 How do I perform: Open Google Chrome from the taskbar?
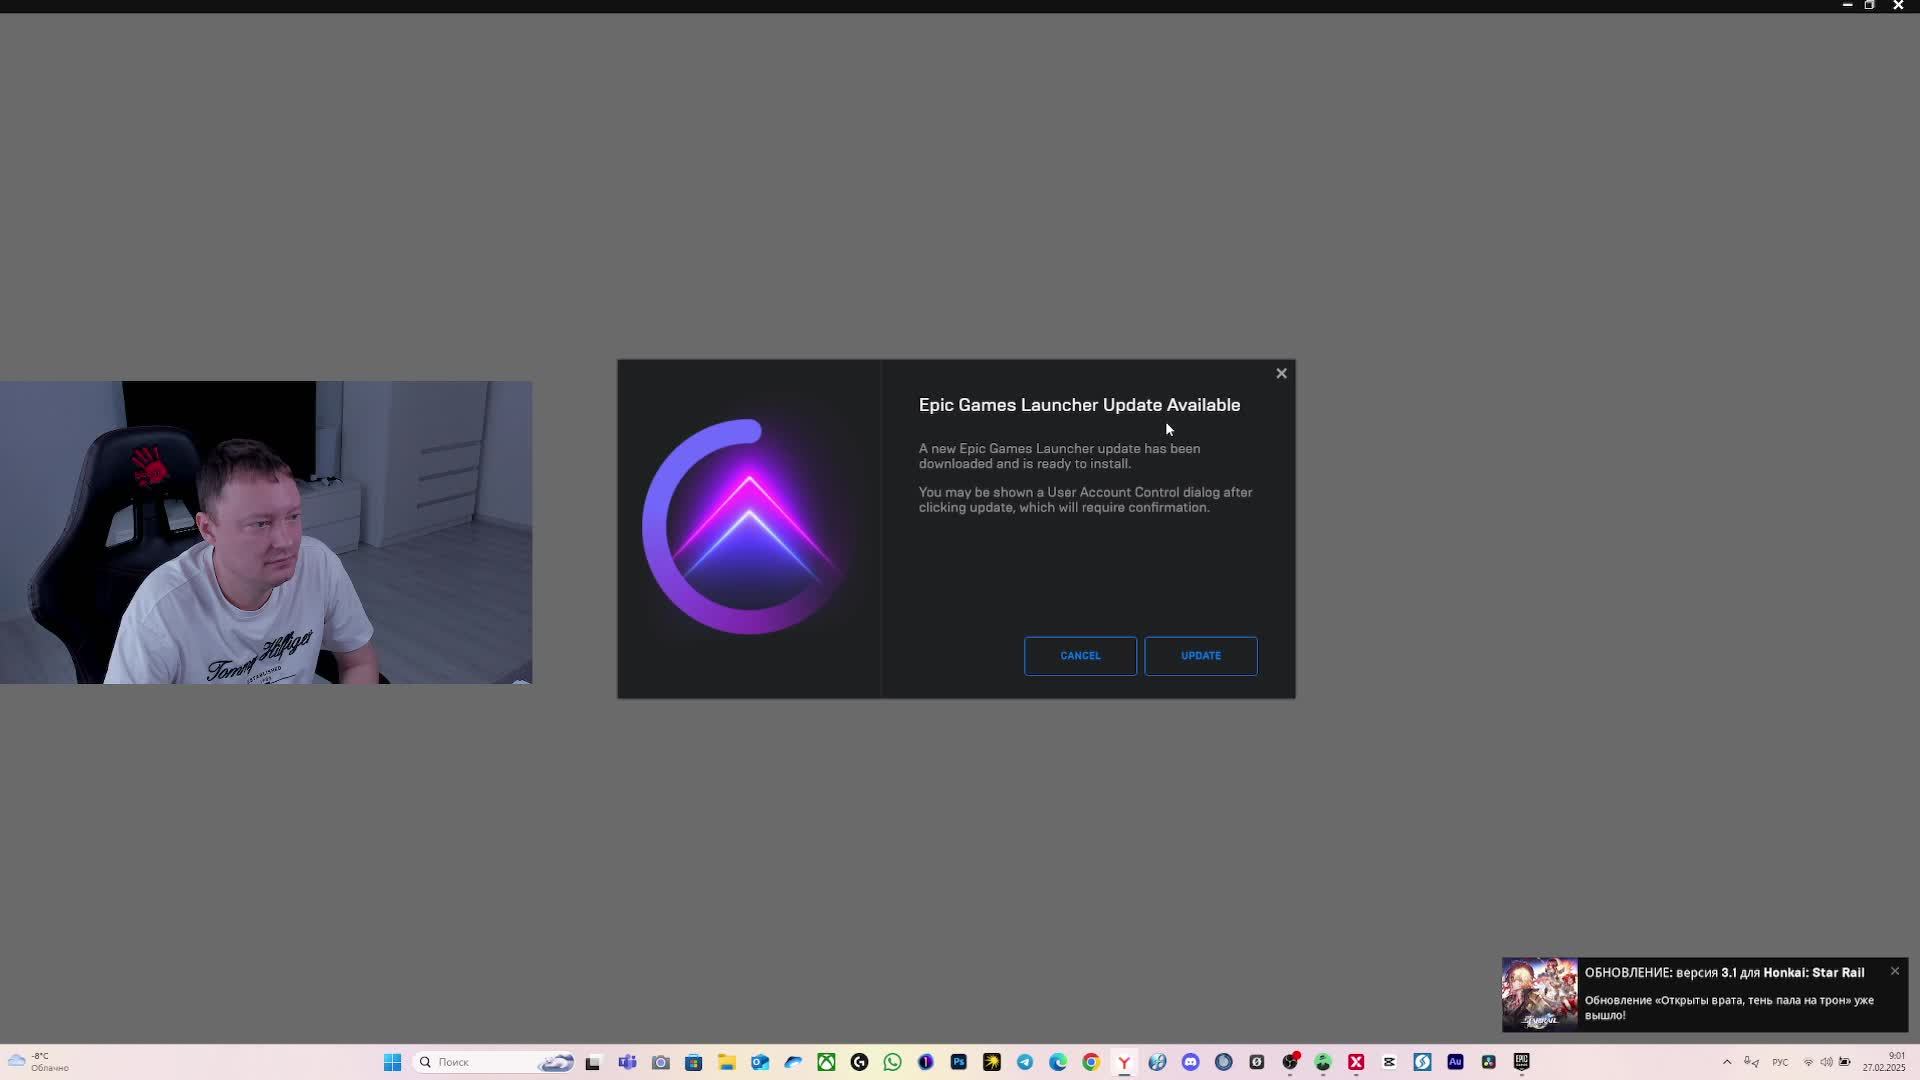[x=1091, y=1062]
